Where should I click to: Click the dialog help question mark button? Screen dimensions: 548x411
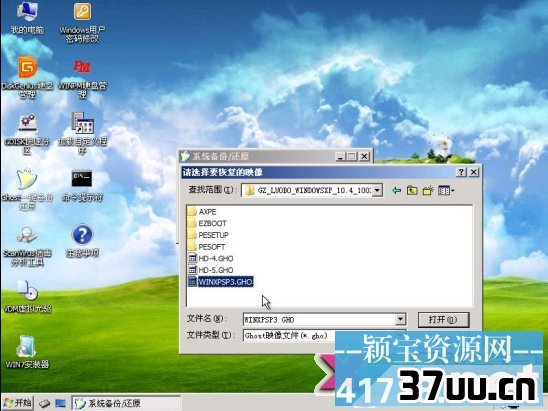coord(461,172)
